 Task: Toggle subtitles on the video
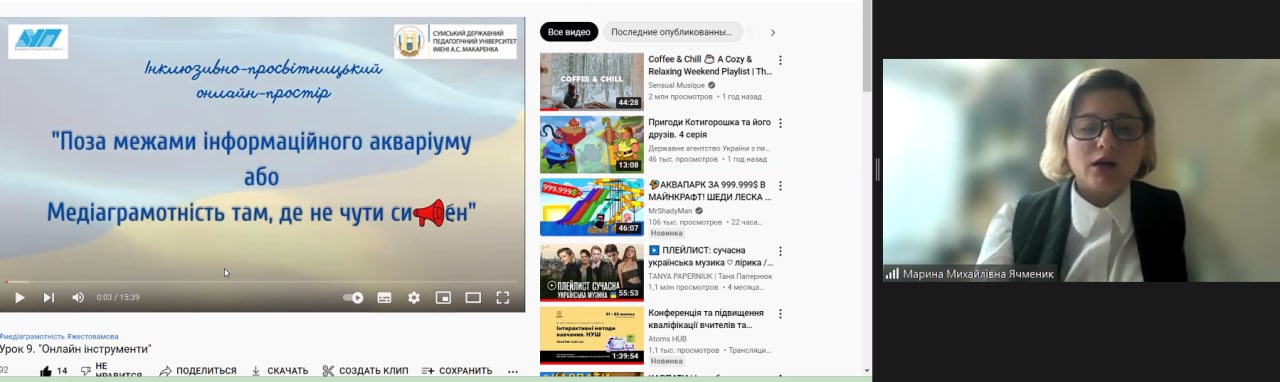pyautogui.click(x=384, y=297)
